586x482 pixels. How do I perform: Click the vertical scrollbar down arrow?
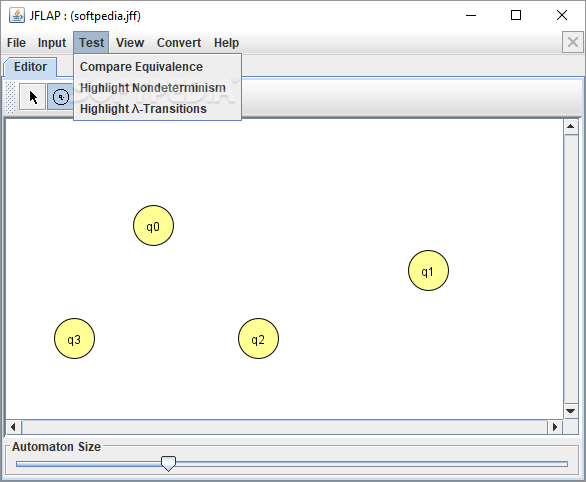[570, 411]
